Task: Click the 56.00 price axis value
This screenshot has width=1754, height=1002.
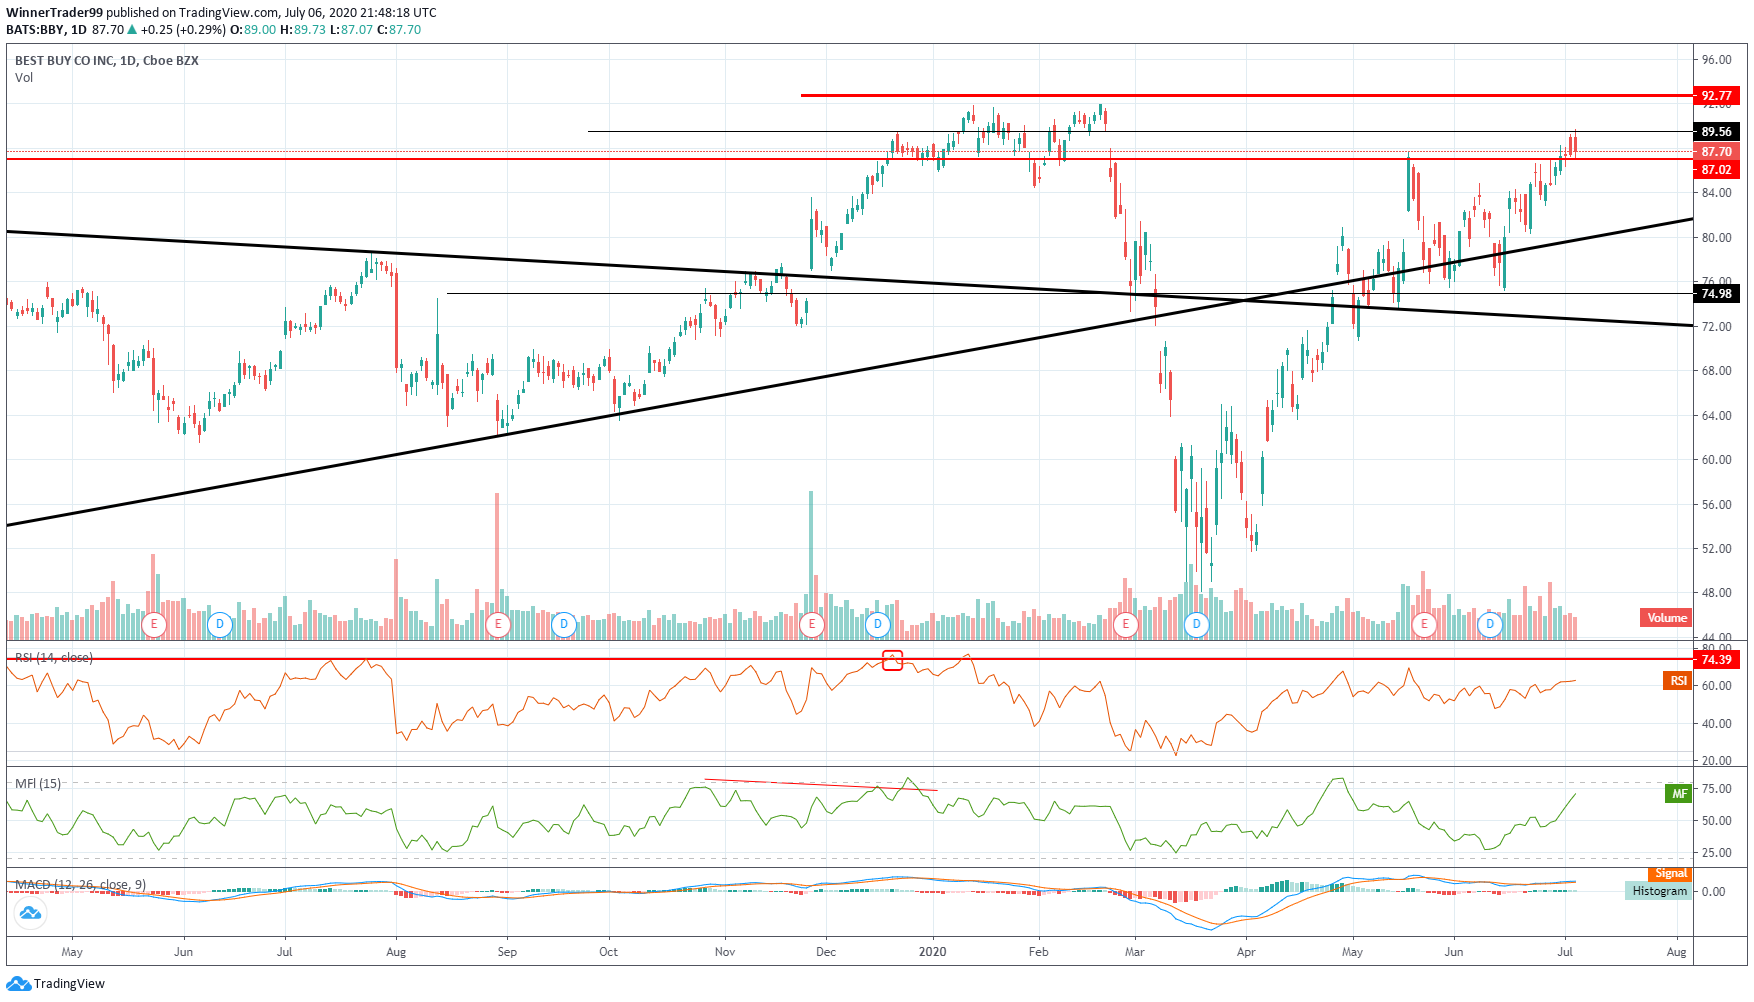Action: [x=1716, y=505]
